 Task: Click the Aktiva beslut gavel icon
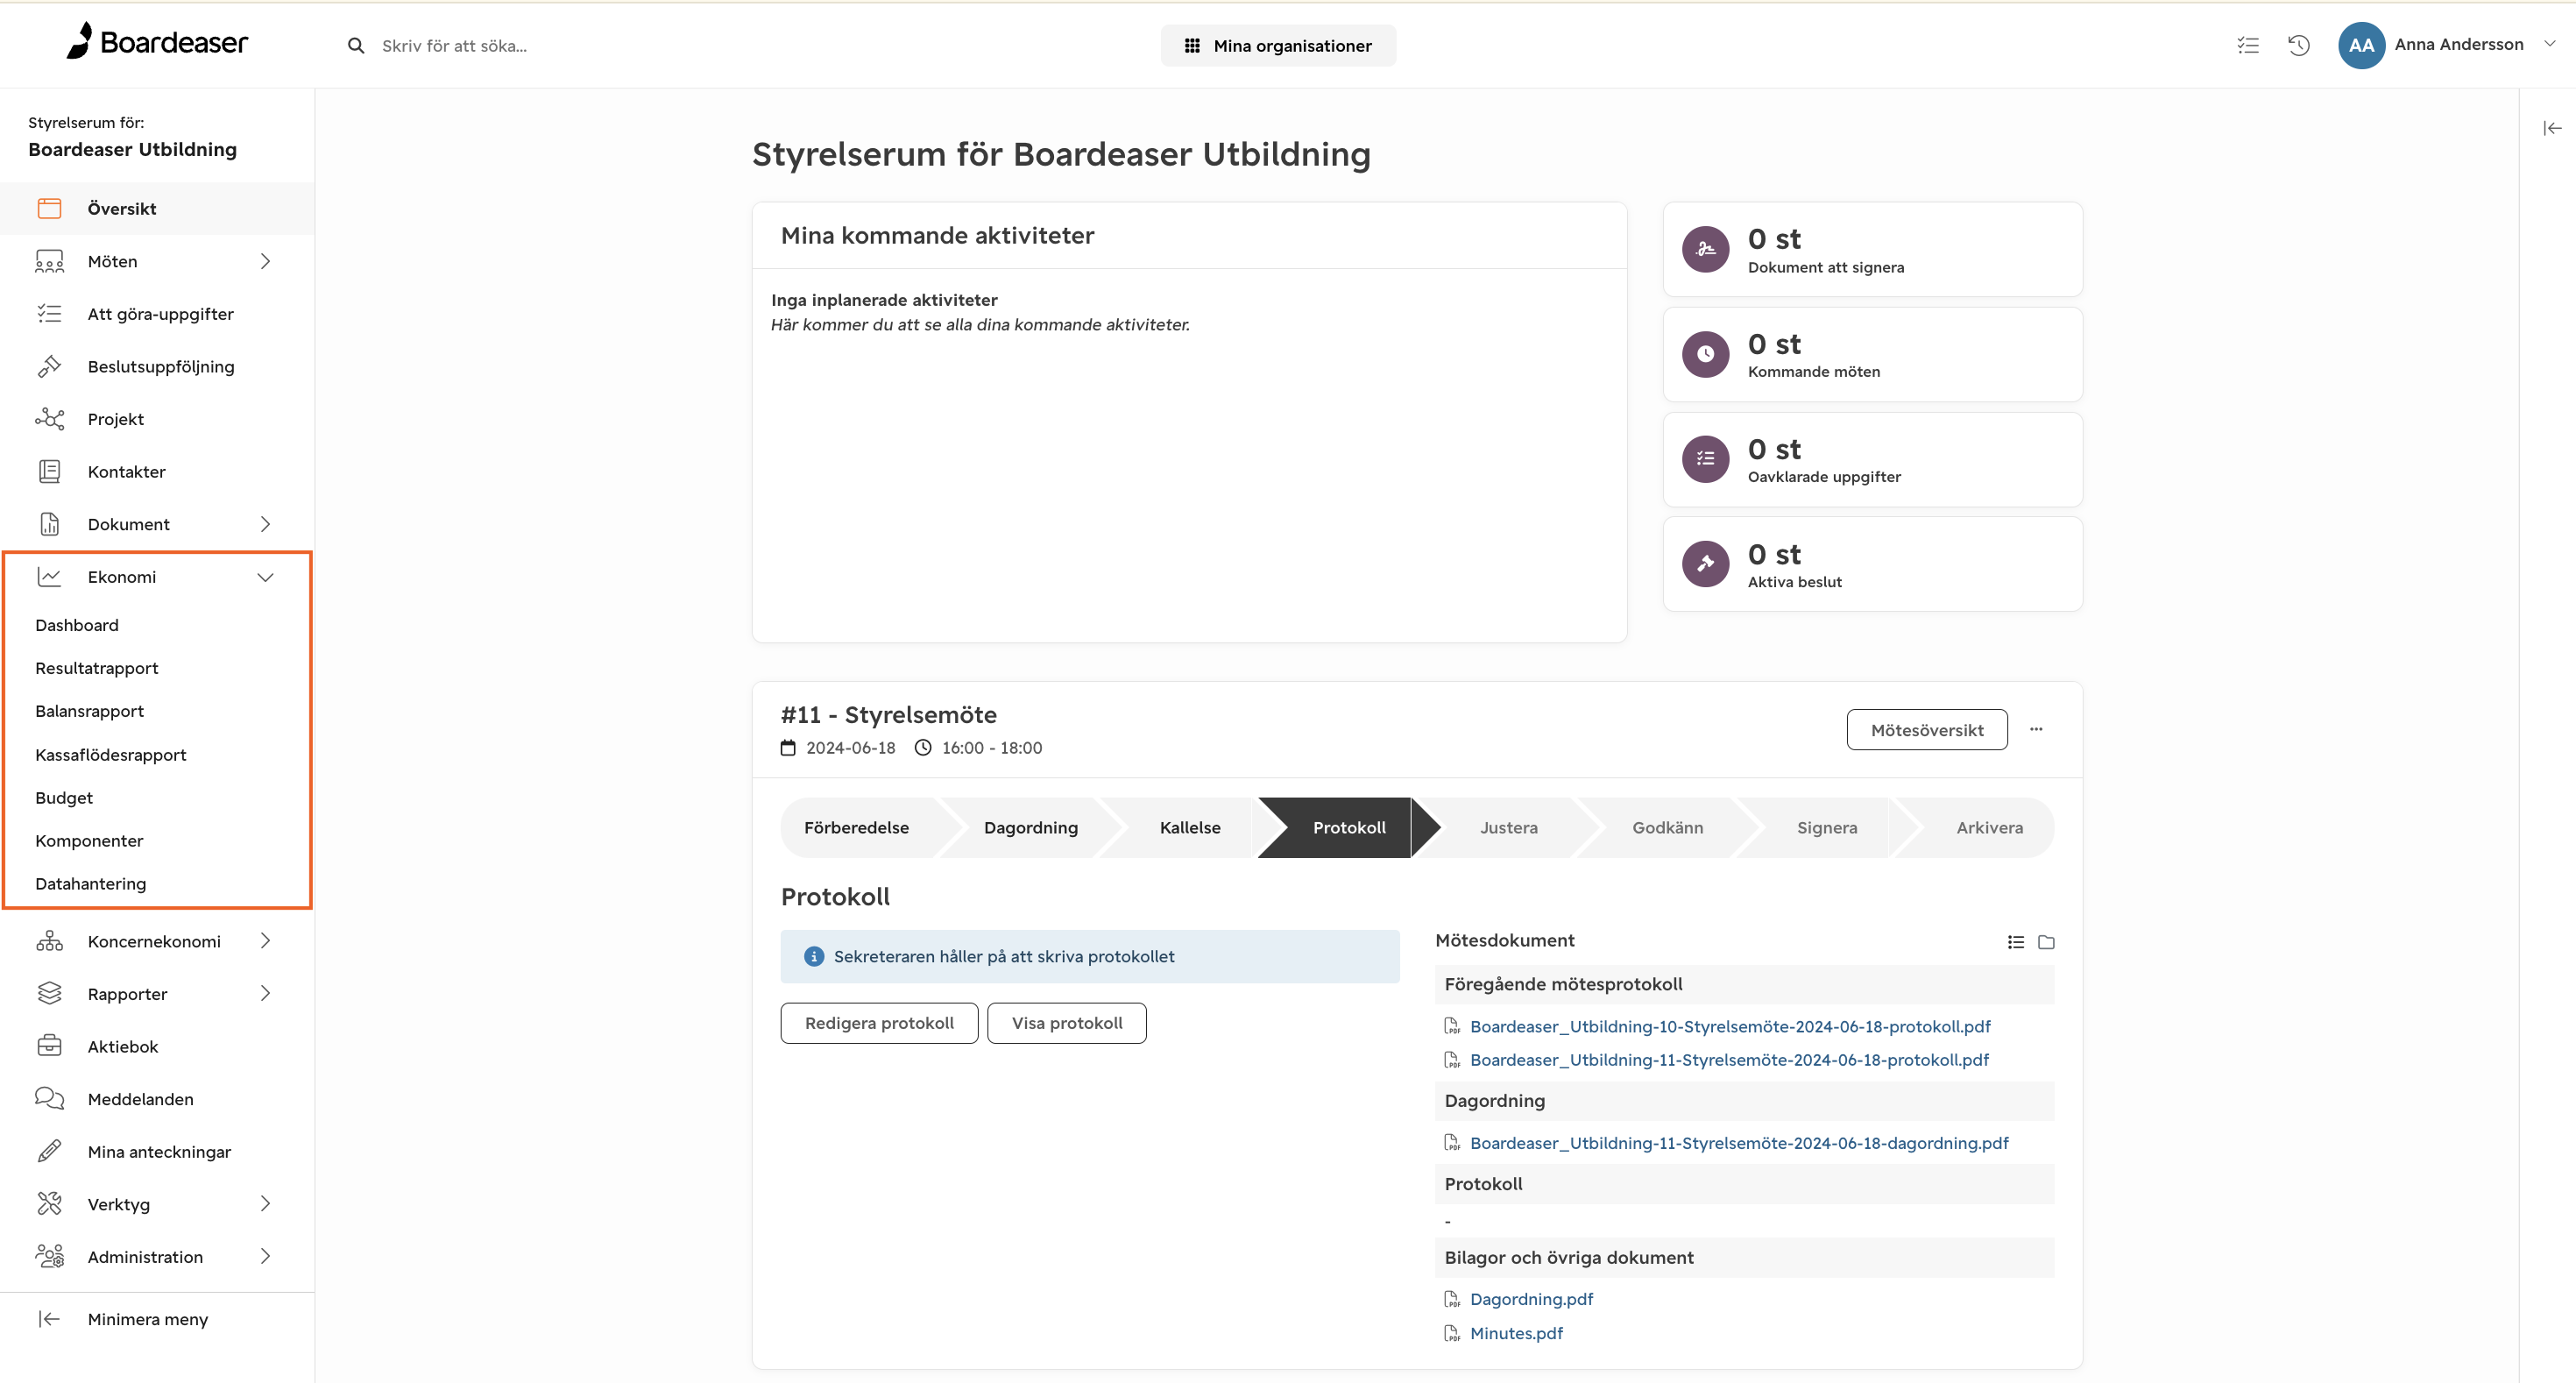[x=1705, y=564]
